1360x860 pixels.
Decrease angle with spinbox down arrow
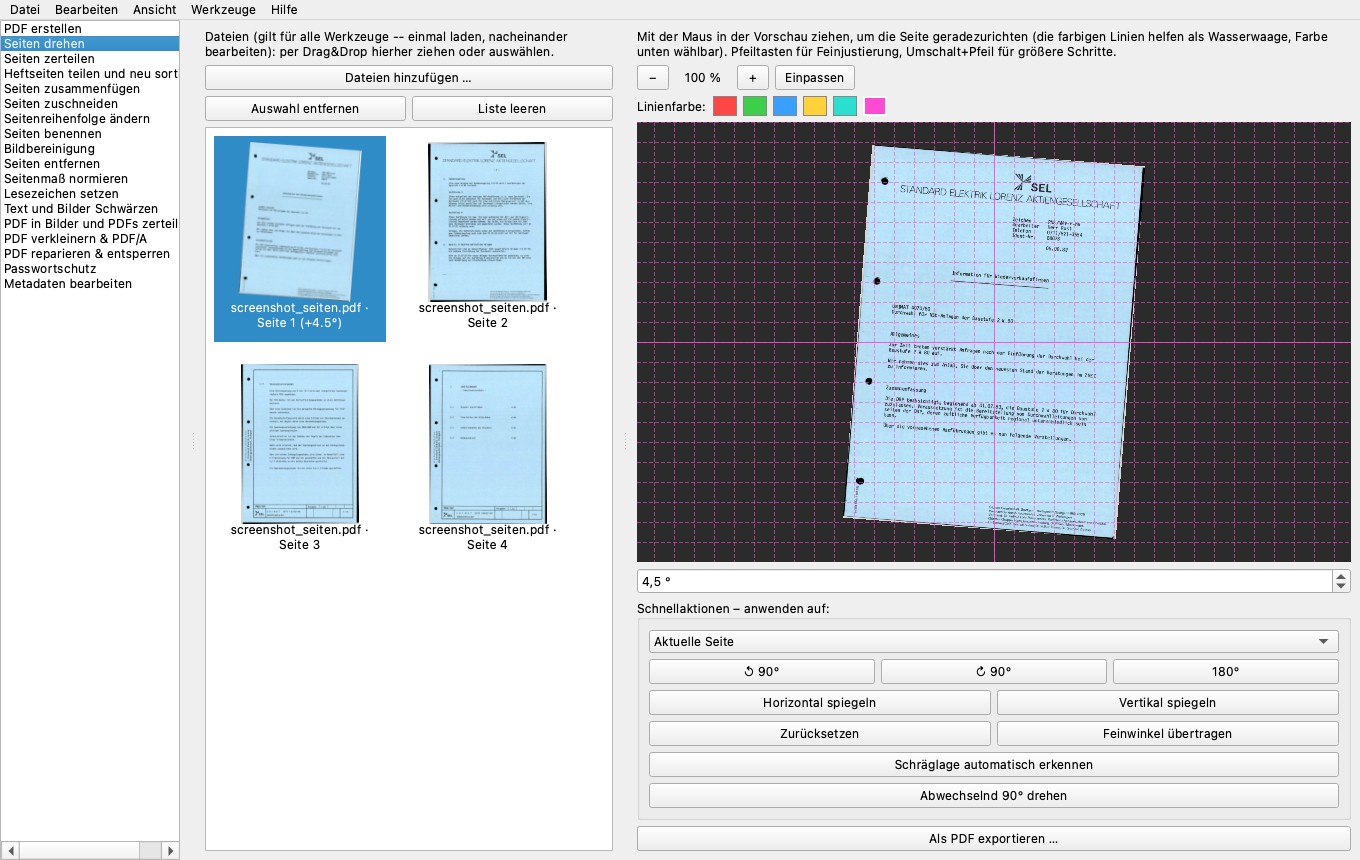pos(1342,587)
